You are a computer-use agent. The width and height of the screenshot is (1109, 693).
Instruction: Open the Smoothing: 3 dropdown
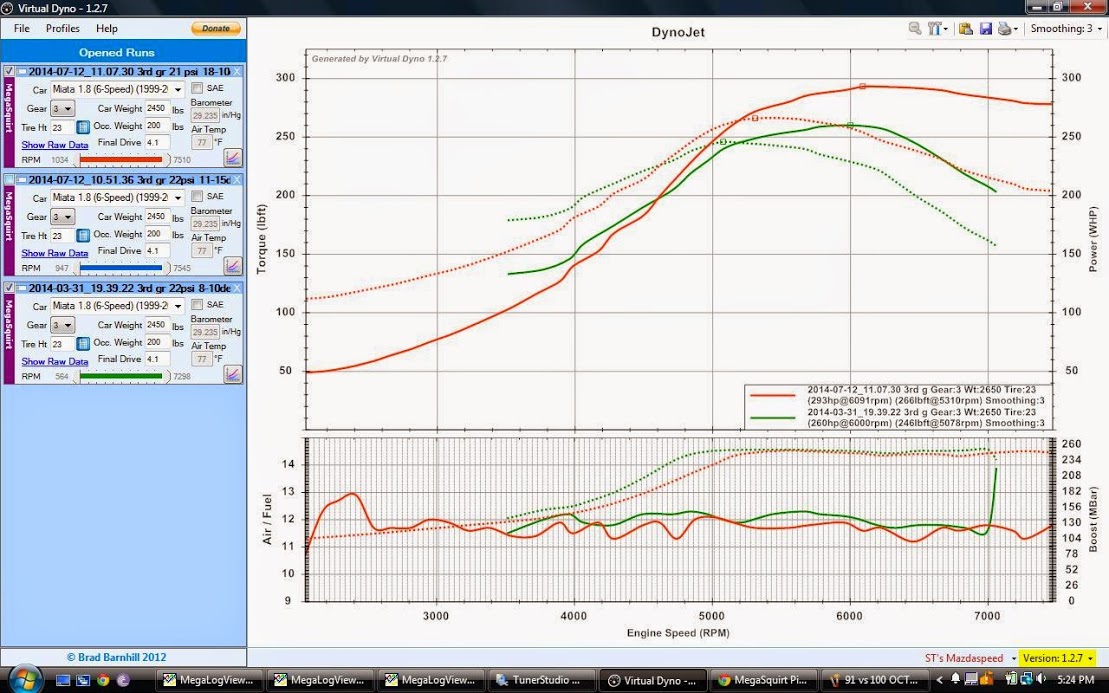point(1066,29)
